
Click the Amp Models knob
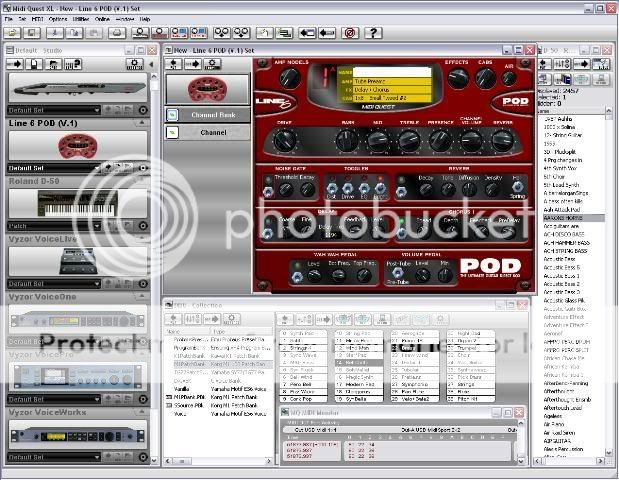coord(290,78)
